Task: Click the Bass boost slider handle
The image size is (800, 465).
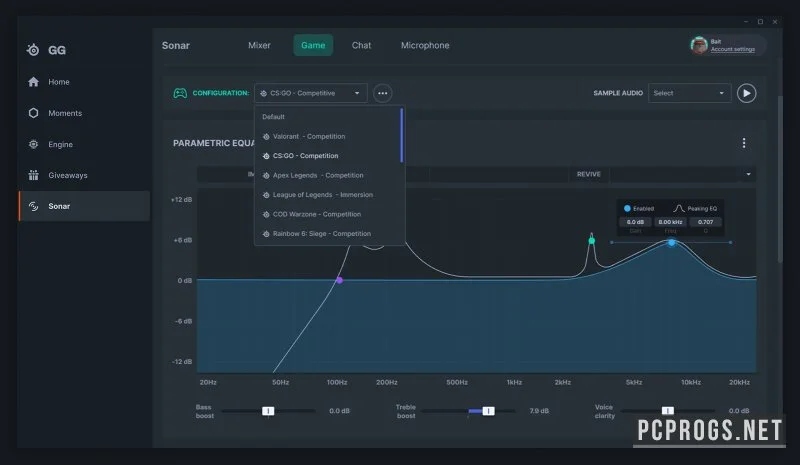Action: (x=268, y=411)
